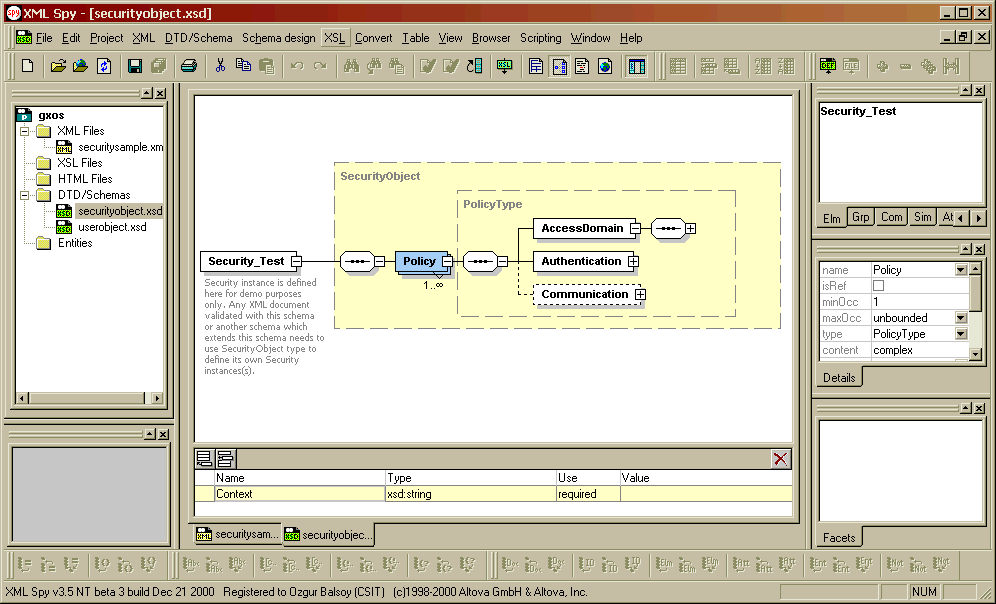Run XSL transformation icon
This screenshot has height=604, width=996.
pos(504,66)
